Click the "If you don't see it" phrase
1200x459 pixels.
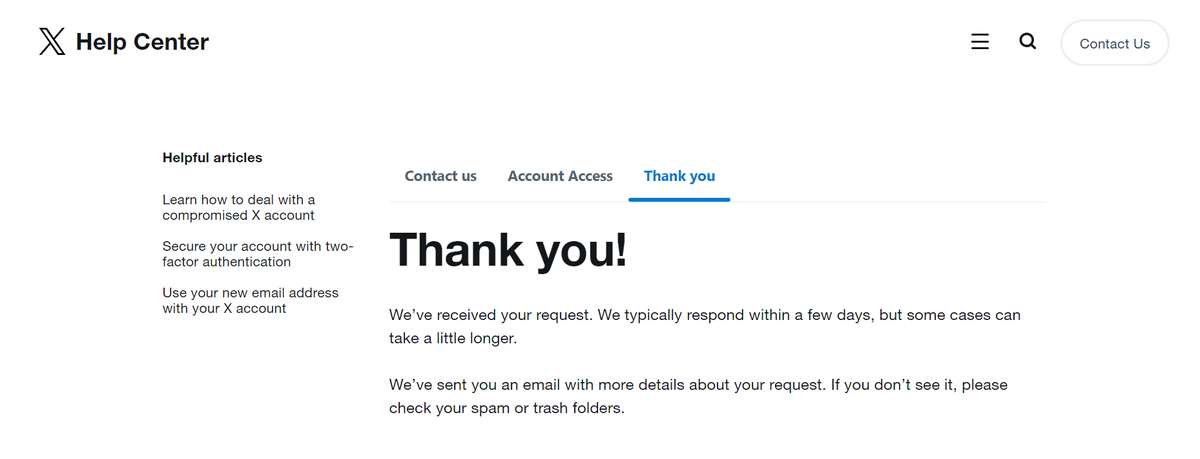tap(892, 385)
